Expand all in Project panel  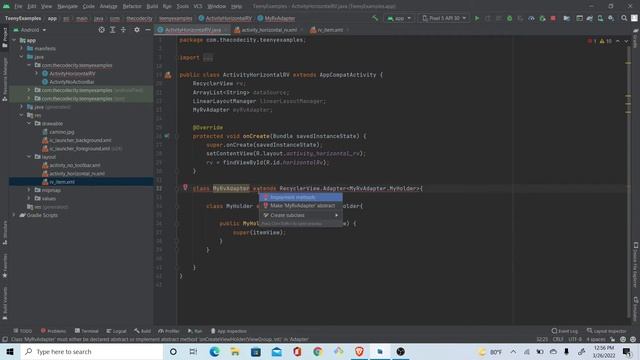point(113,30)
